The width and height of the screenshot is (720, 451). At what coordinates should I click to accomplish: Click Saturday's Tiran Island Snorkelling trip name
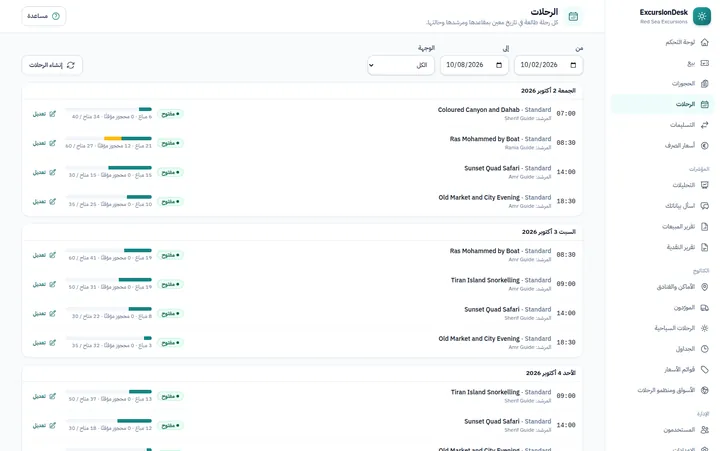(485, 280)
